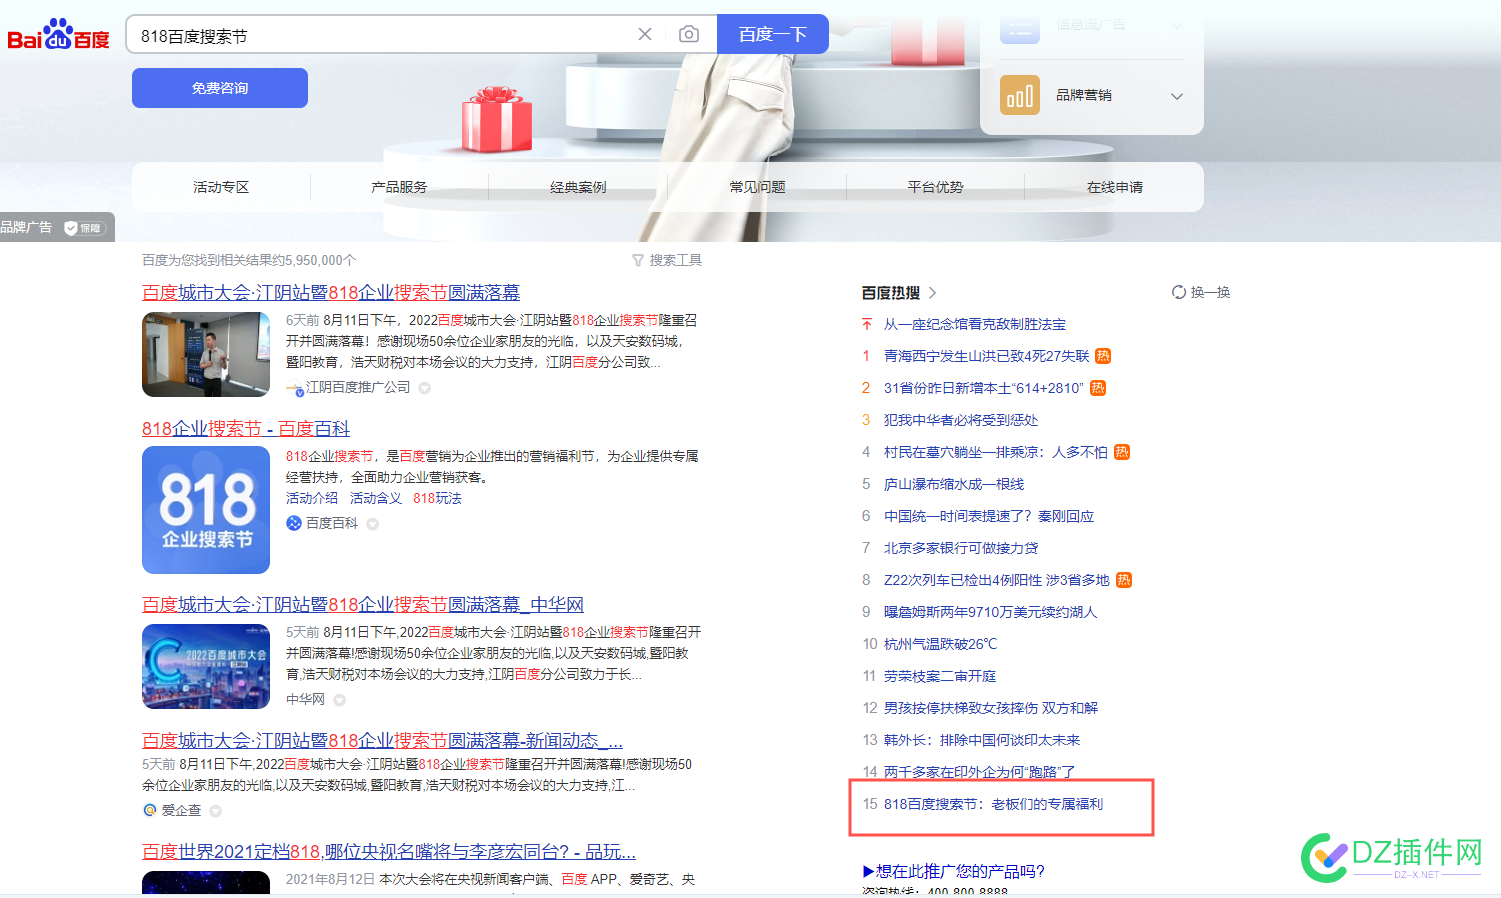Open 31省份昨日新增本土 hot item
The height and width of the screenshot is (898, 1501).
[984, 388]
